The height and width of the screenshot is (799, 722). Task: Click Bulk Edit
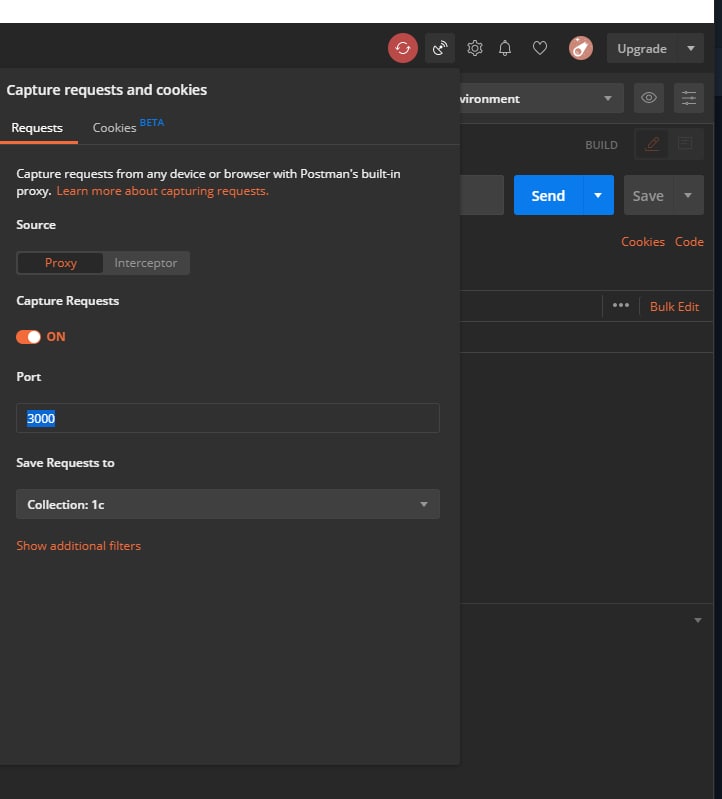pos(674,307)
